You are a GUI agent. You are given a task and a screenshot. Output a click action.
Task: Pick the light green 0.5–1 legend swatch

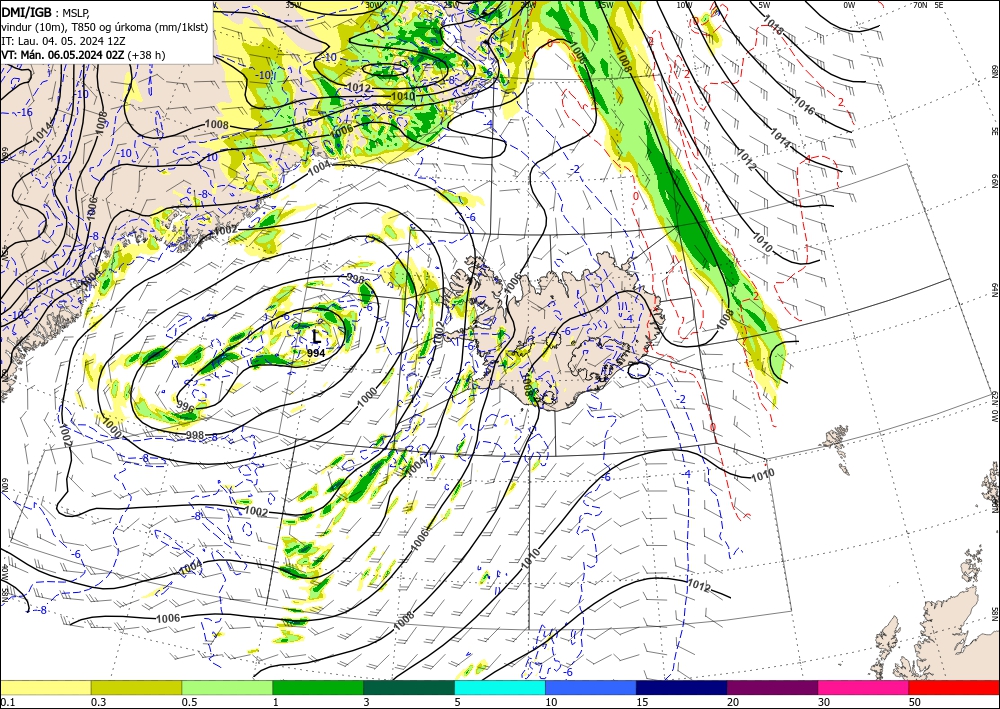[x=227, y=687]
